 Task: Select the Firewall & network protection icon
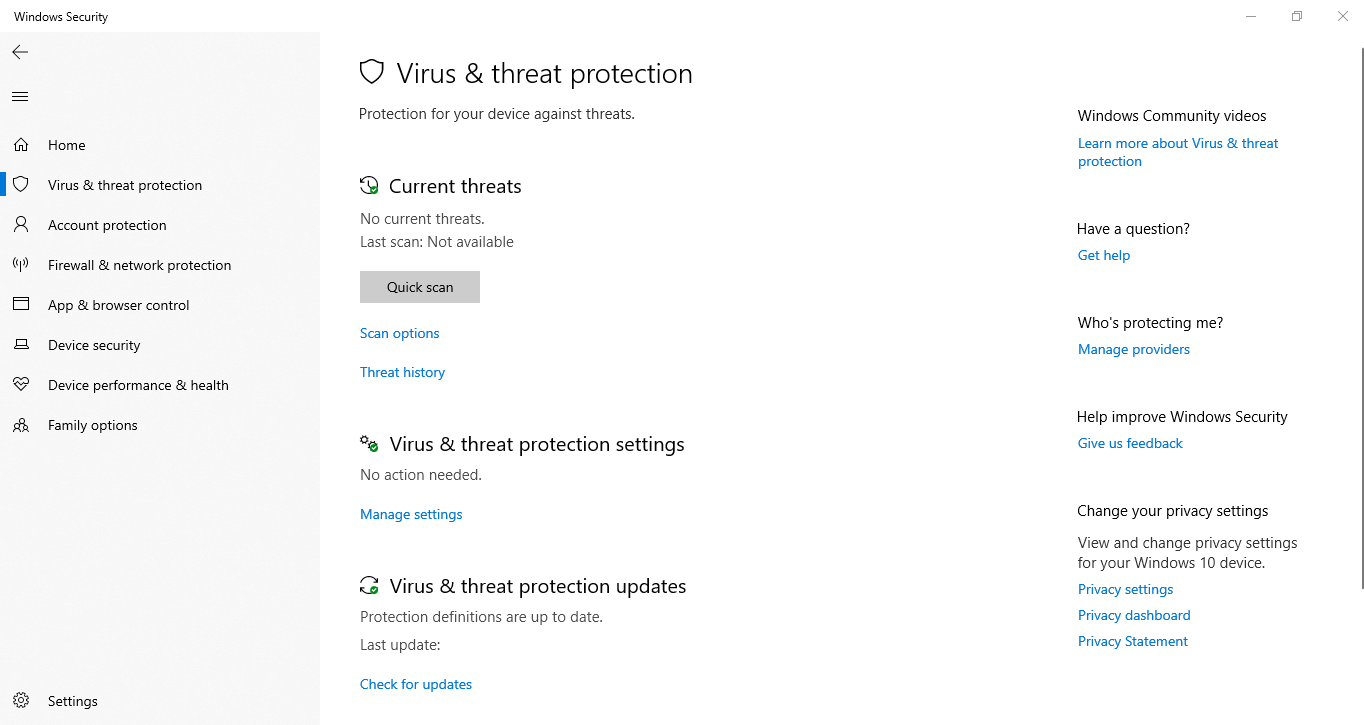21,264
